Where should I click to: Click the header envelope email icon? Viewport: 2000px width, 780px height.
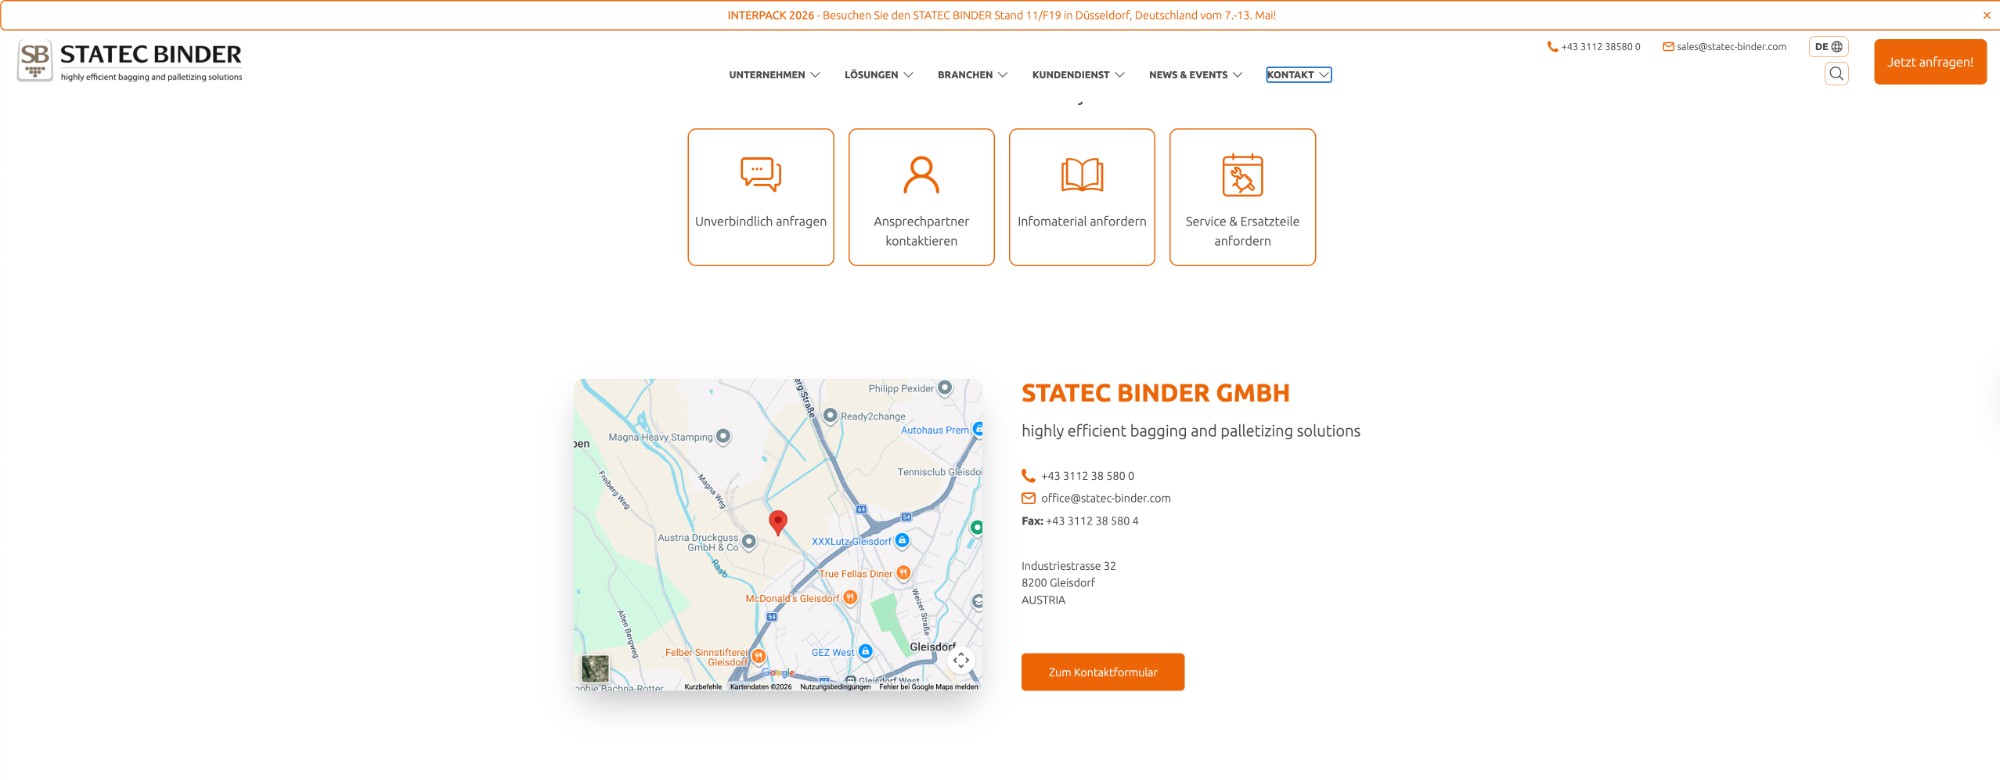point(1668,47)
